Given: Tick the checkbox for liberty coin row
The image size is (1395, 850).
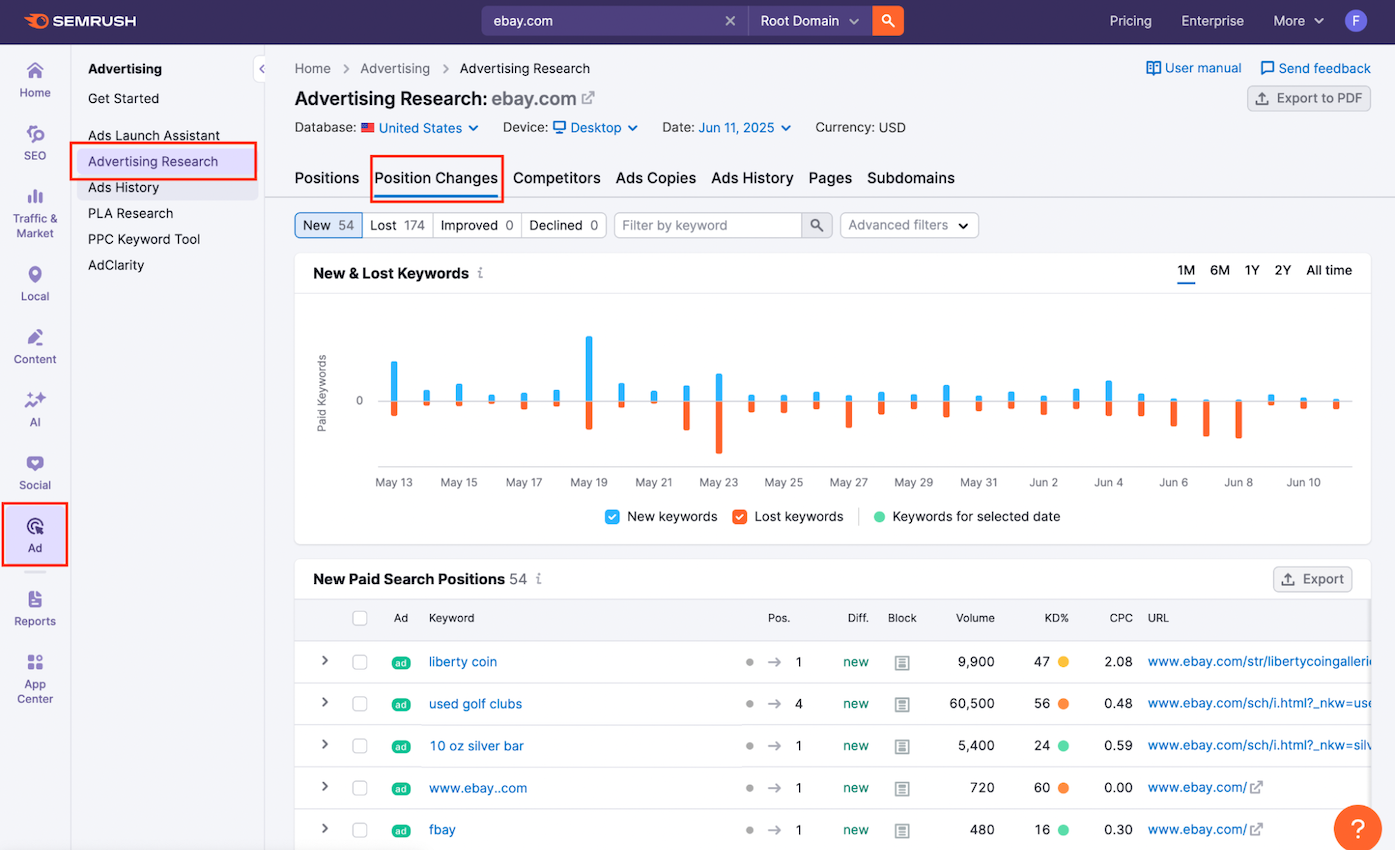Looking at the screenshot, I should [x=360, y=662].
